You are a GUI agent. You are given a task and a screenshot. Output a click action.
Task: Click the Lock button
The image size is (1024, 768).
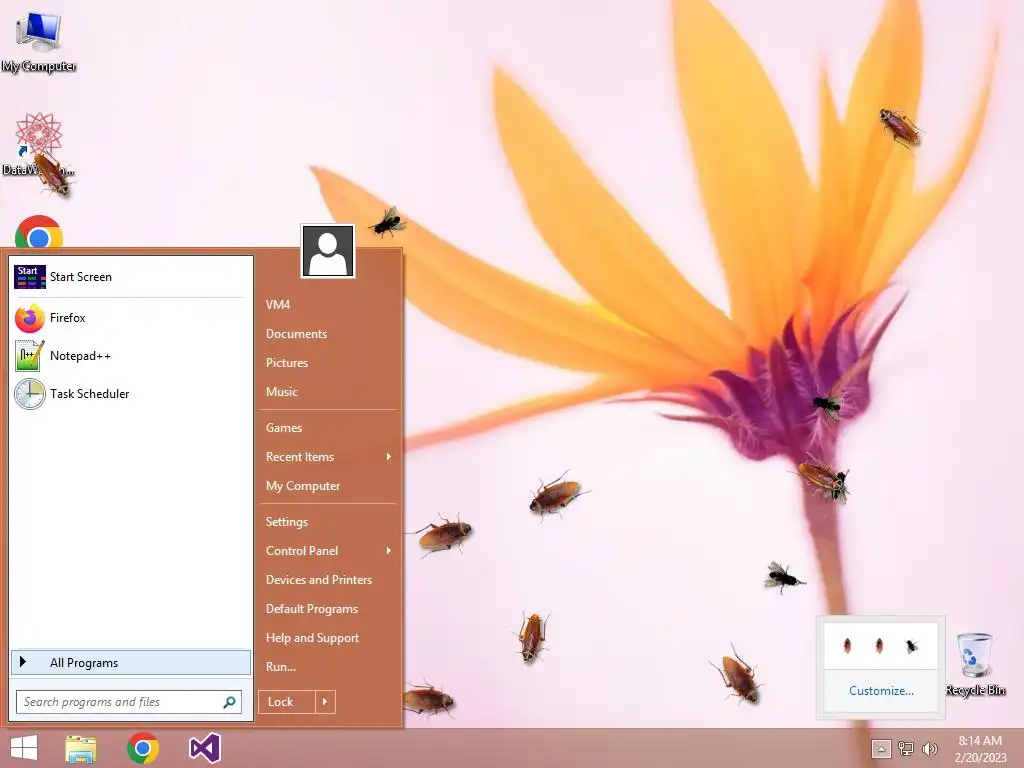287,702
